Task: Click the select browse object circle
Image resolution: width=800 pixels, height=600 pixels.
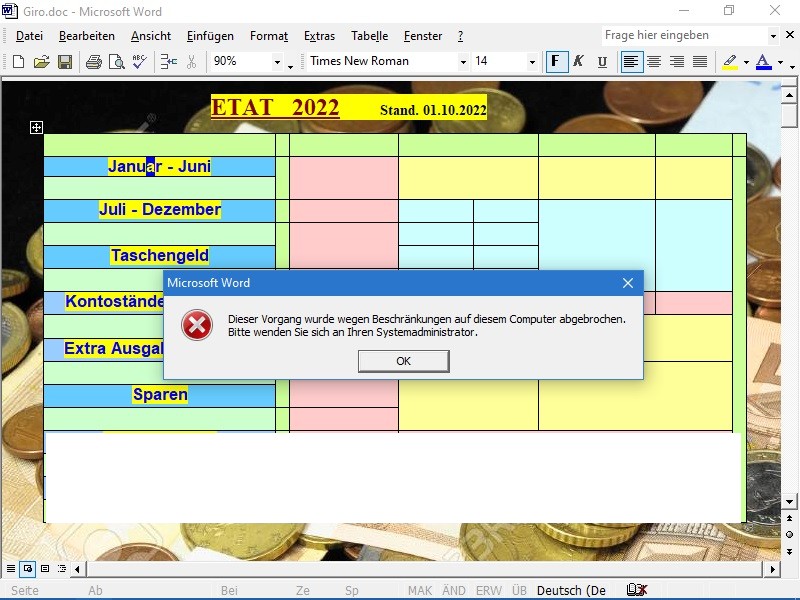Action: [x=789, y=535]
